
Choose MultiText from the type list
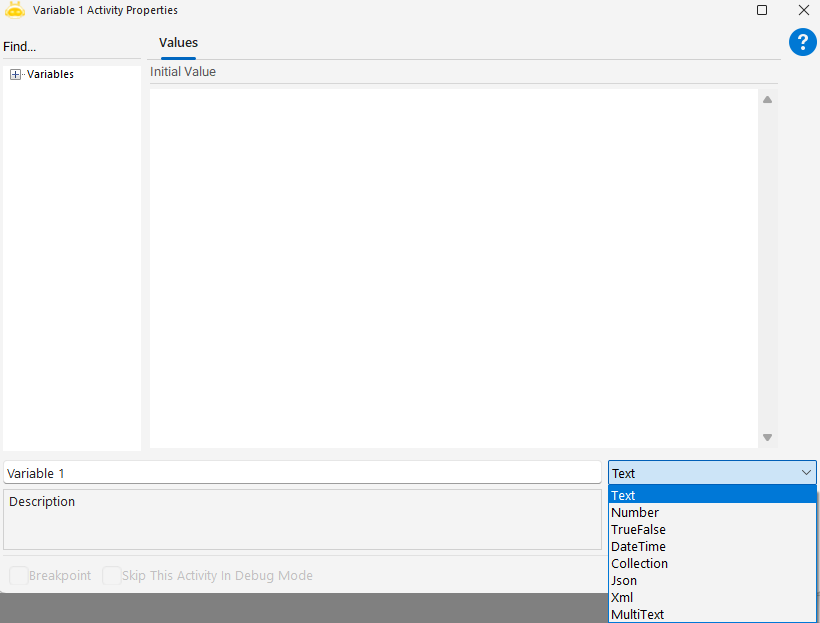point(637,615)
